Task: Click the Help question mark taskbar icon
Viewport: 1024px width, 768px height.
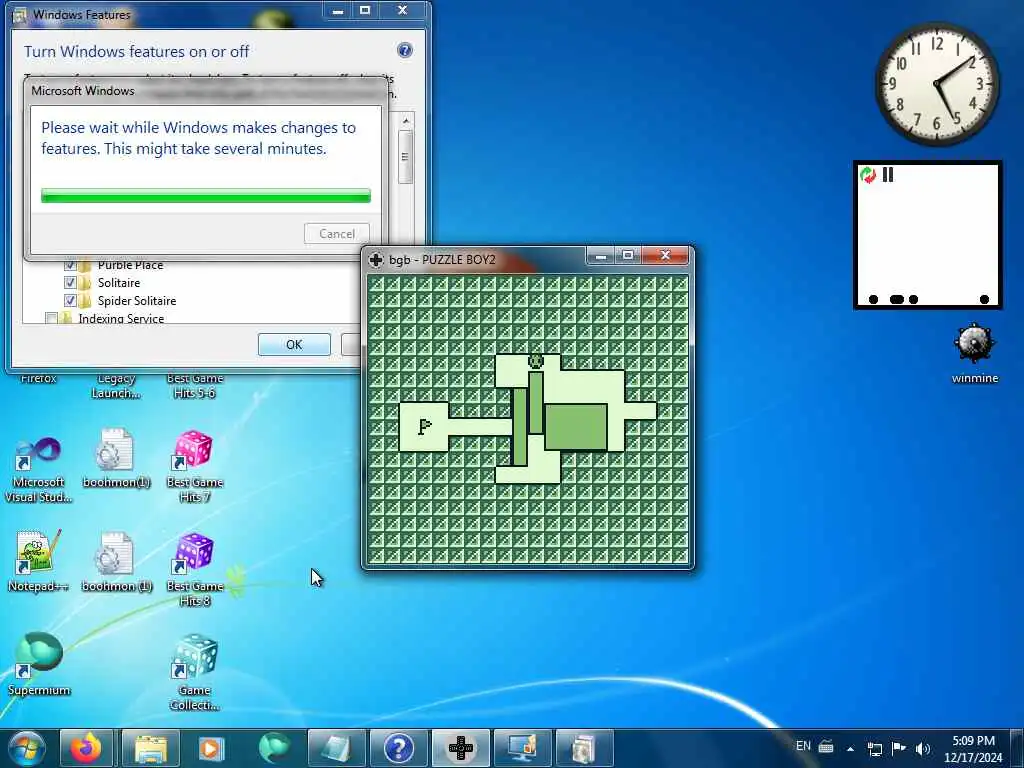Action: pyautogui.click(x=398, y=748)
